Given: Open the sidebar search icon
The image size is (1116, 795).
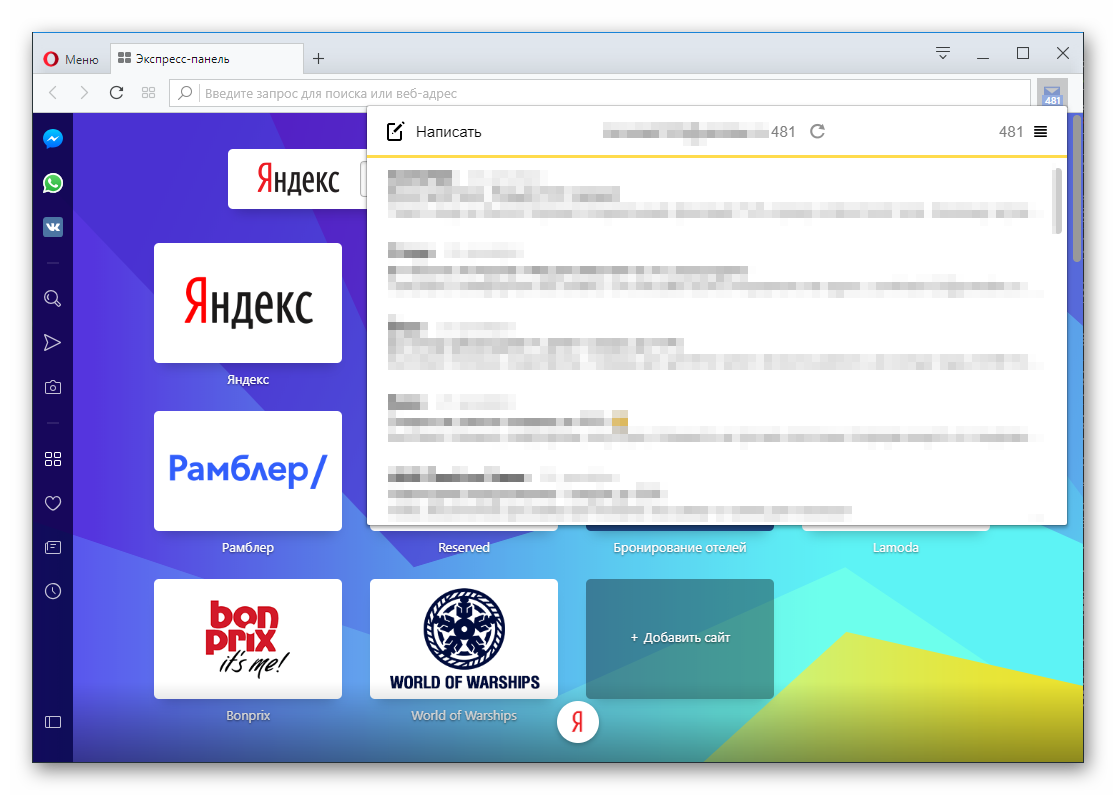Looking at the screenshot, I should click(x=53, y=299).
